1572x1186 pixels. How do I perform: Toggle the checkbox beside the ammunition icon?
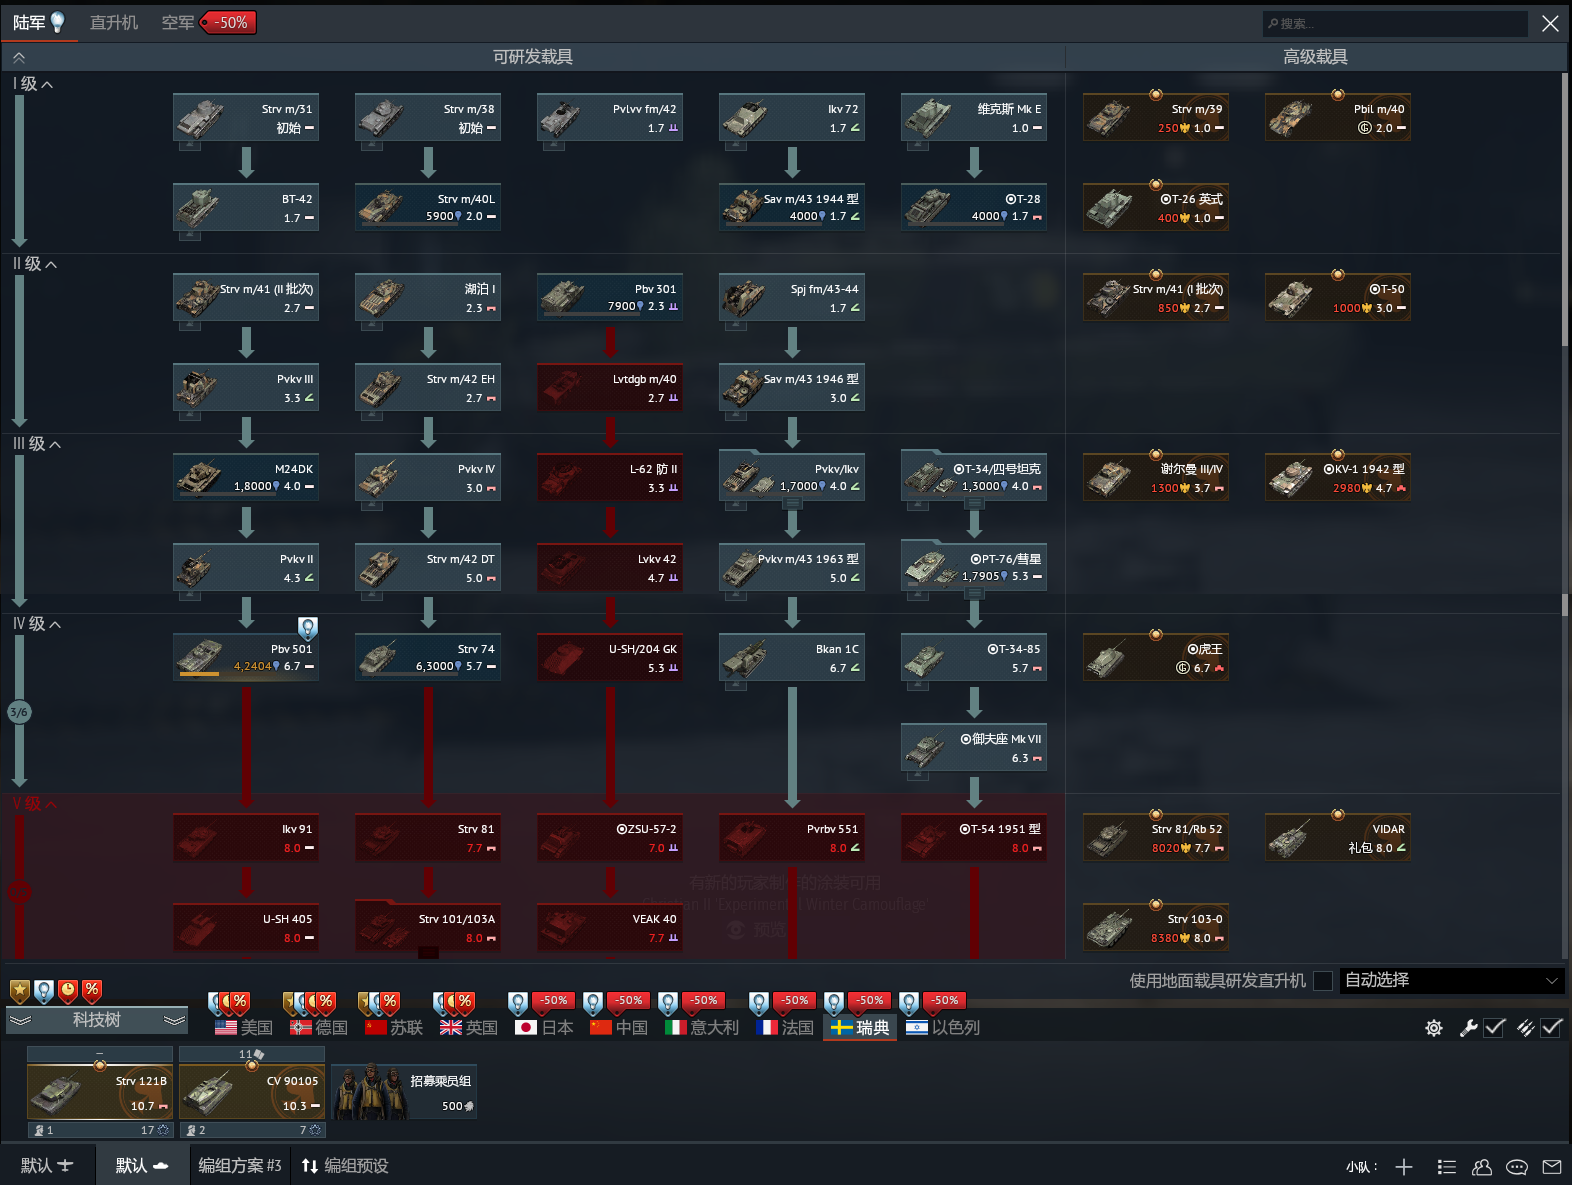click(x=1551, y=1028)
